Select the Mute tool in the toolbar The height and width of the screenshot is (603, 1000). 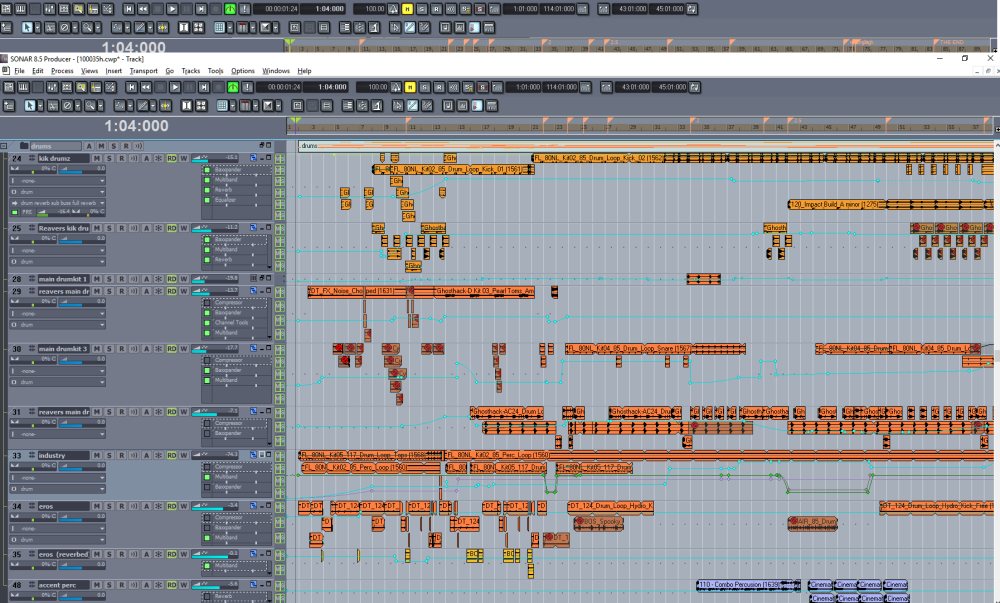[x=66, y=104]
